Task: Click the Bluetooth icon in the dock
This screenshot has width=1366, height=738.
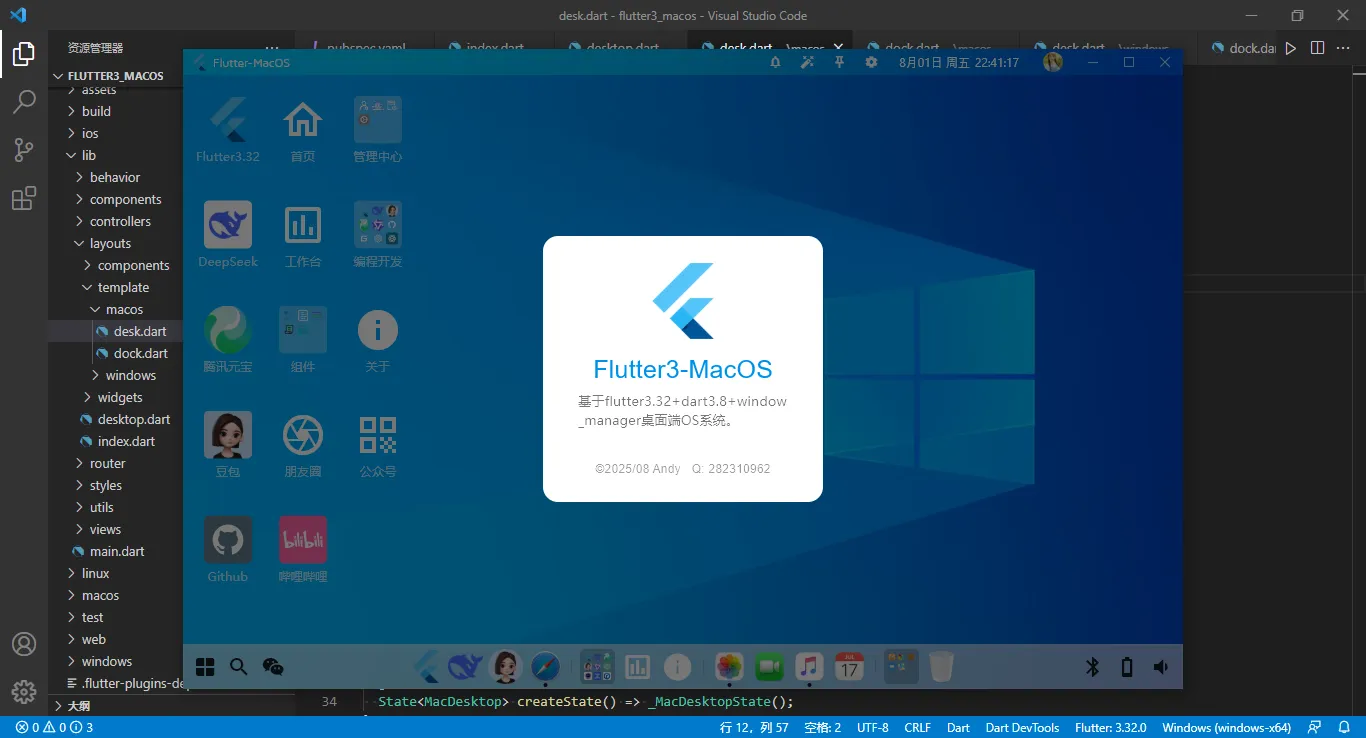Action: [x=1093, y=667]
